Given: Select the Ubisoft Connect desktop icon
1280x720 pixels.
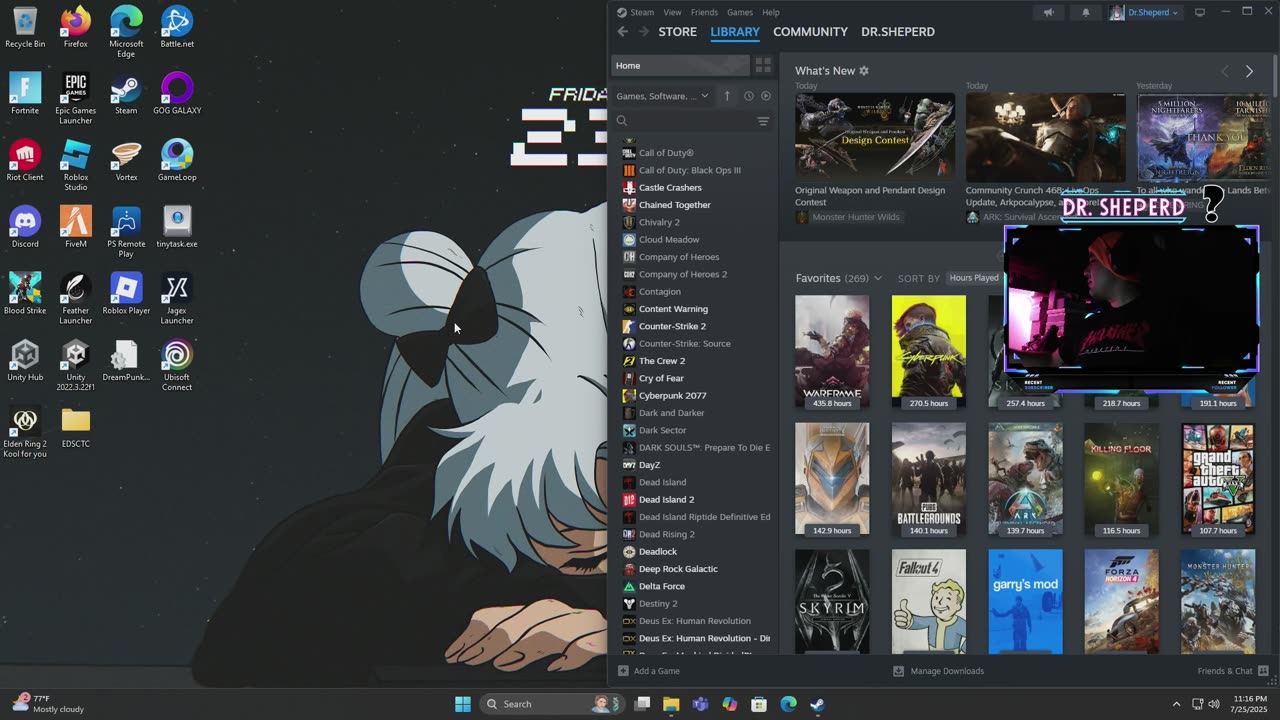Looking at the screenshot, I should click(x=177, y=366).
